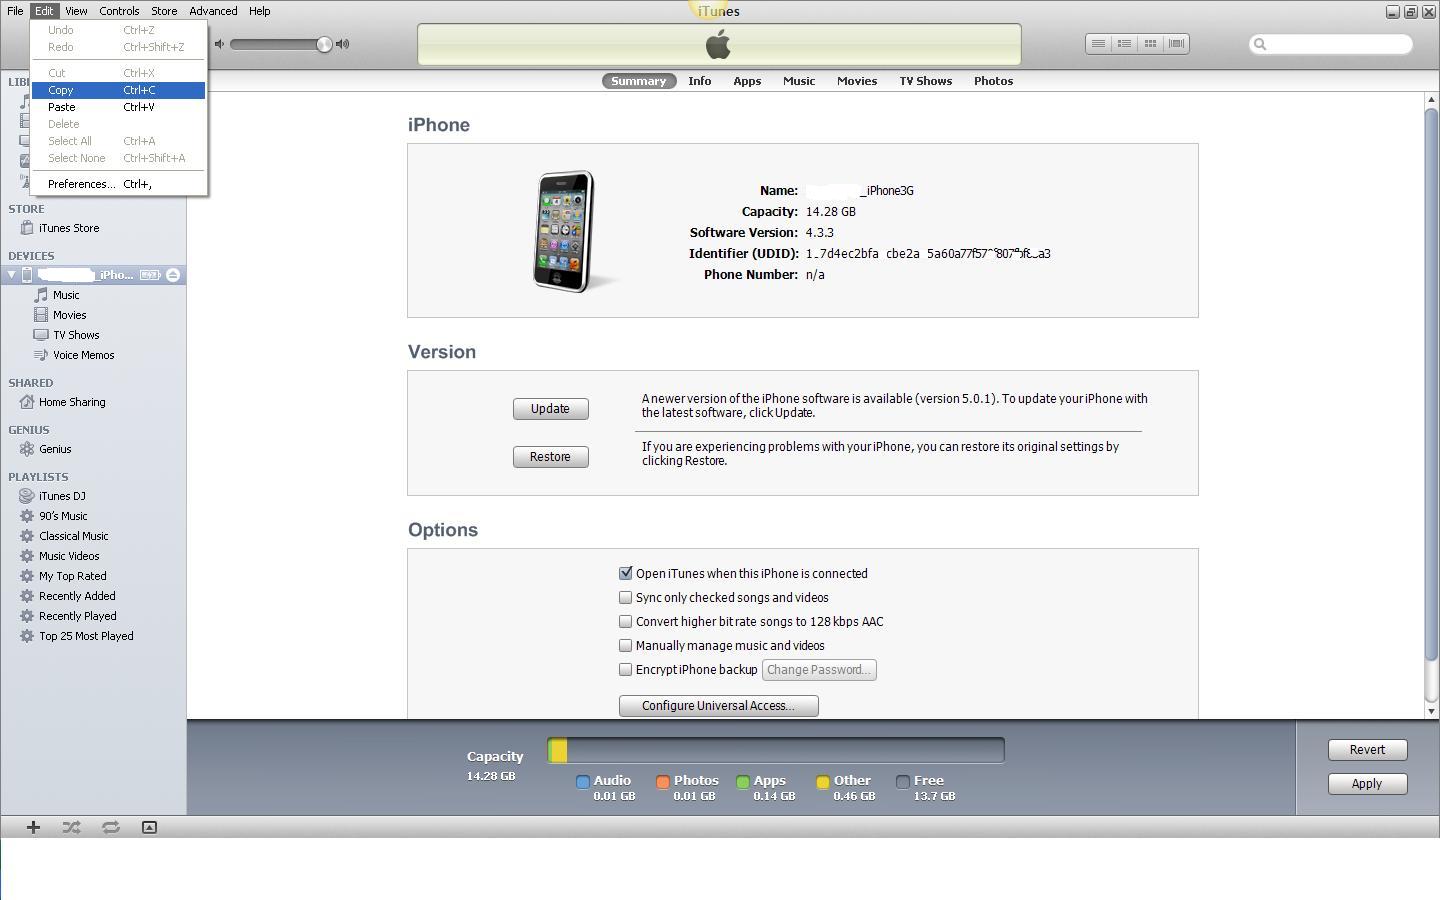Uncheck Open iTunes when this iPhone is connected
The width and height of the screenshot is (1440, 900).
626,573
